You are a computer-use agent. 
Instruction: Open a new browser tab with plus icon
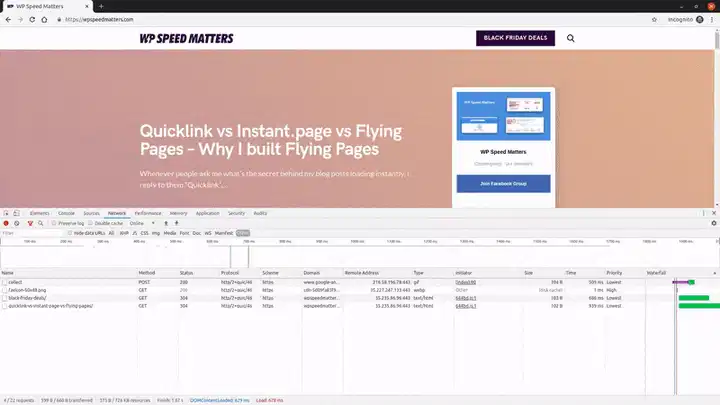pos(101,6)
